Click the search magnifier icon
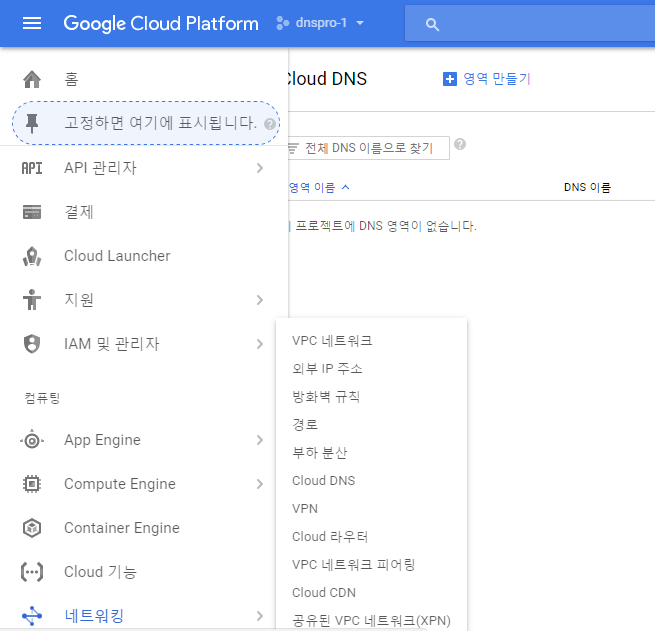Screen dimensions: 655x631 432,25
